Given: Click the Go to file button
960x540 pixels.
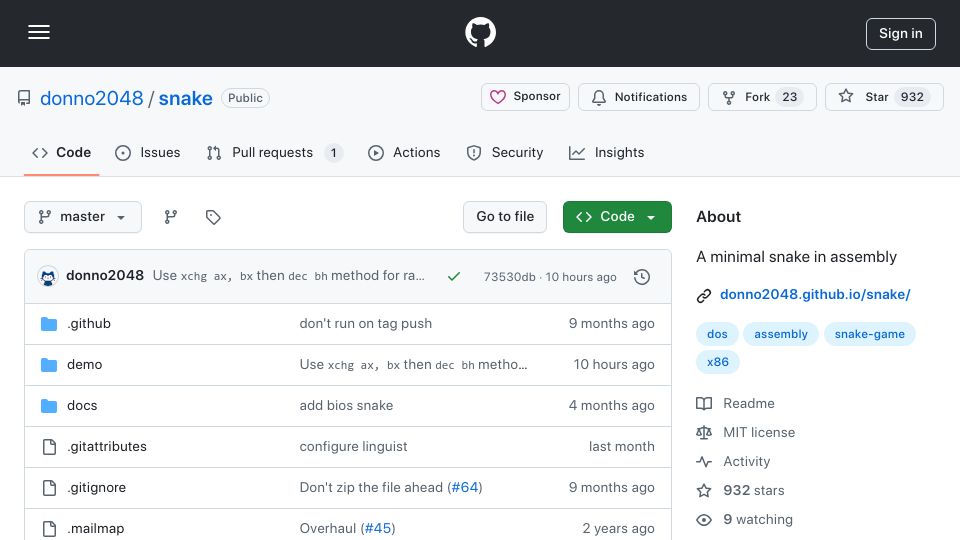Looking at the screenshot, I should tap(505, 217).
